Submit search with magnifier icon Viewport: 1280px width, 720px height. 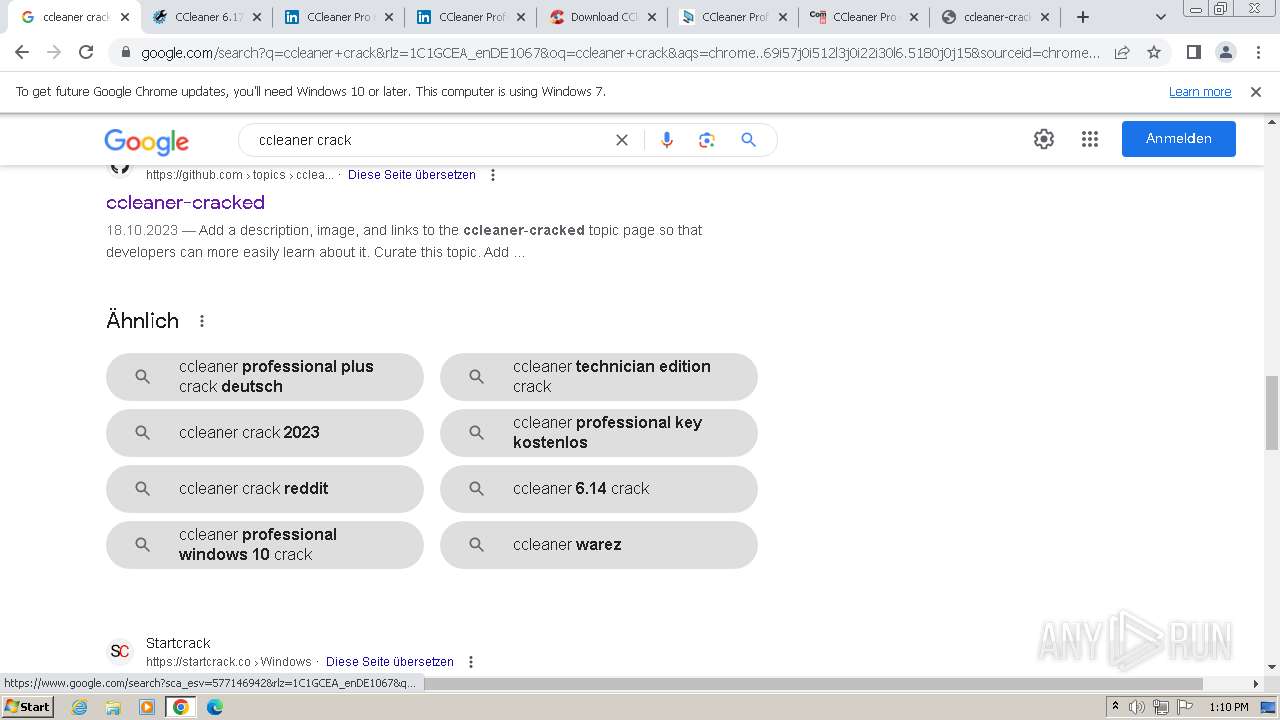[748, 140]
